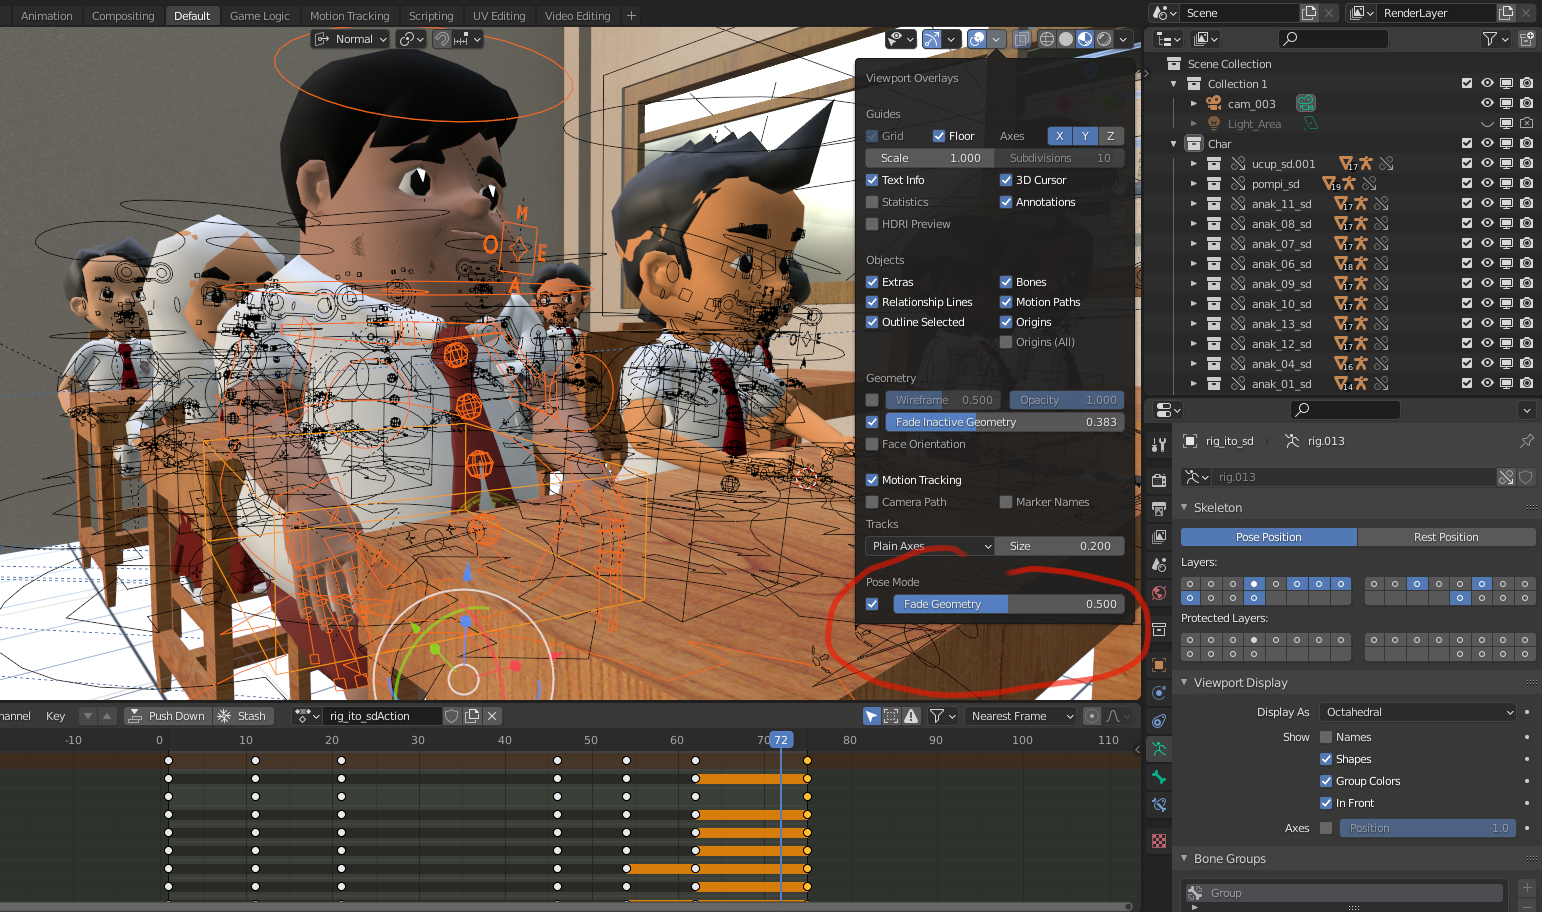This screenshot has width=1542, height=912.
Task: Click the Pose Mode Fade Geometry slider
Action: click(1010, 604)
